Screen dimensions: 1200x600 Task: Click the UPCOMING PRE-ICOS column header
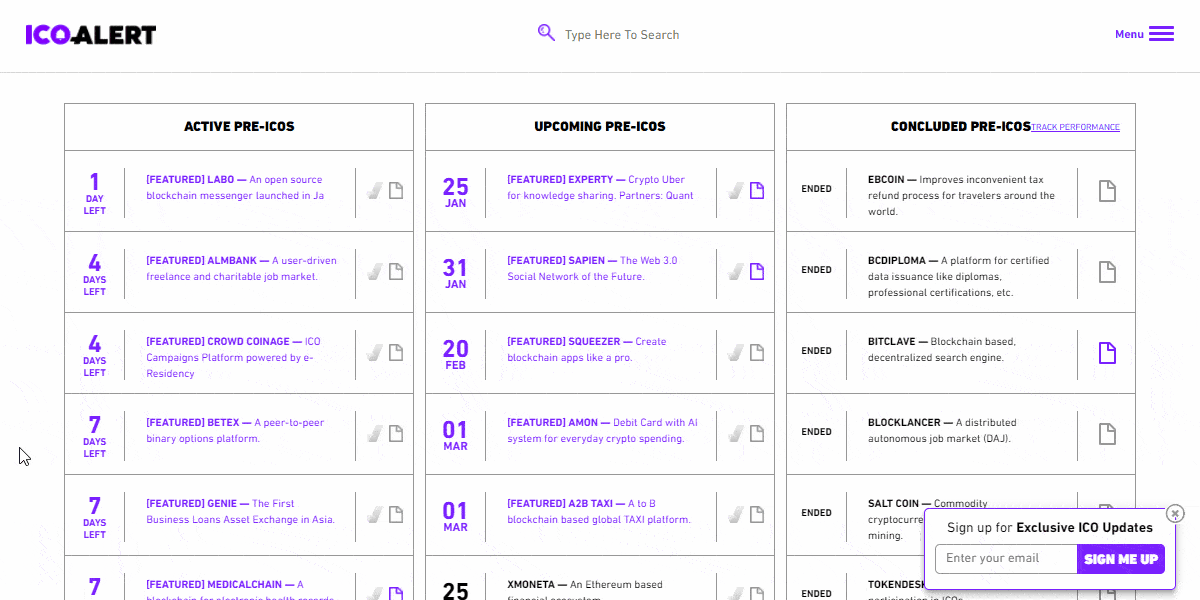coord(600,127)
